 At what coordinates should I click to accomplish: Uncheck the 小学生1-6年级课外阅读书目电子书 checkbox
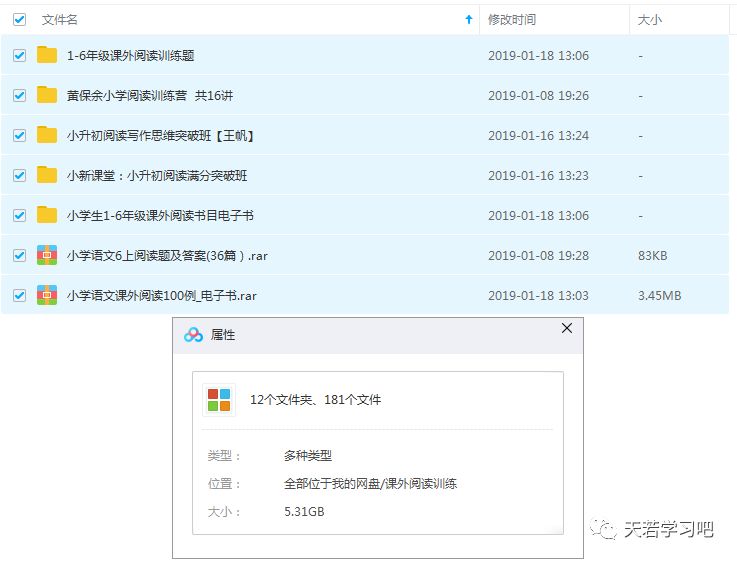pyautogui.click(x=19, y=215)
